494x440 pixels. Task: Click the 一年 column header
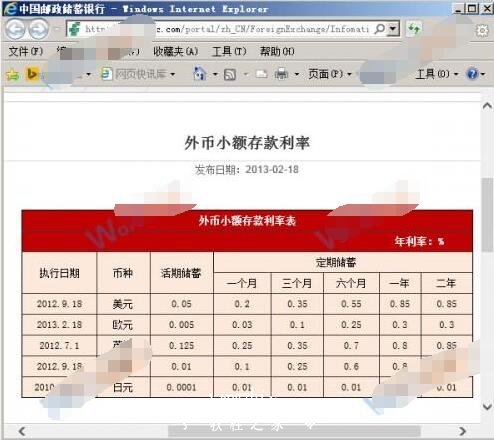(x=400, y=283)
